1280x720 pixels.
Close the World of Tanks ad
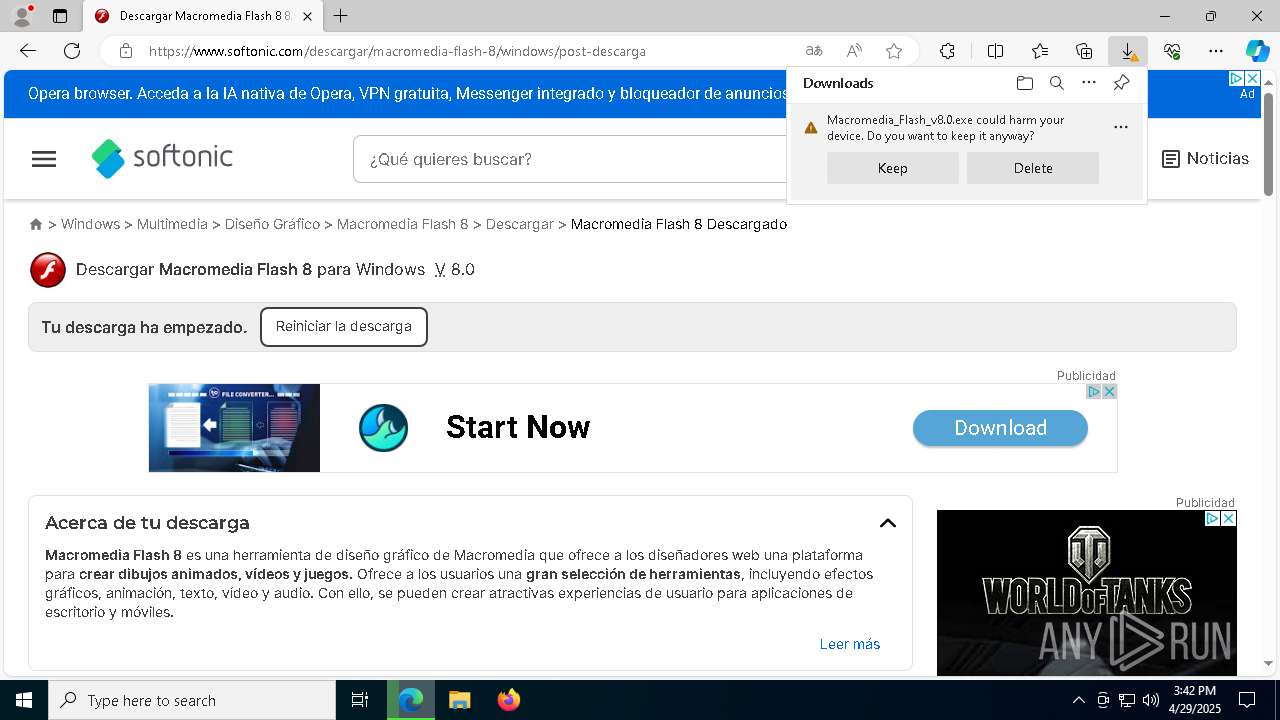pos(1229,518)
